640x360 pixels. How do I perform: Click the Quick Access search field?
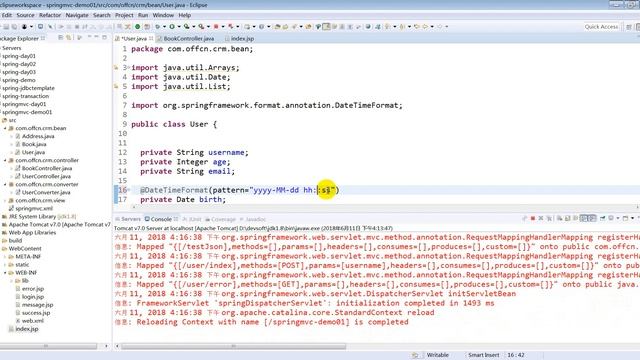pos(601,27)
